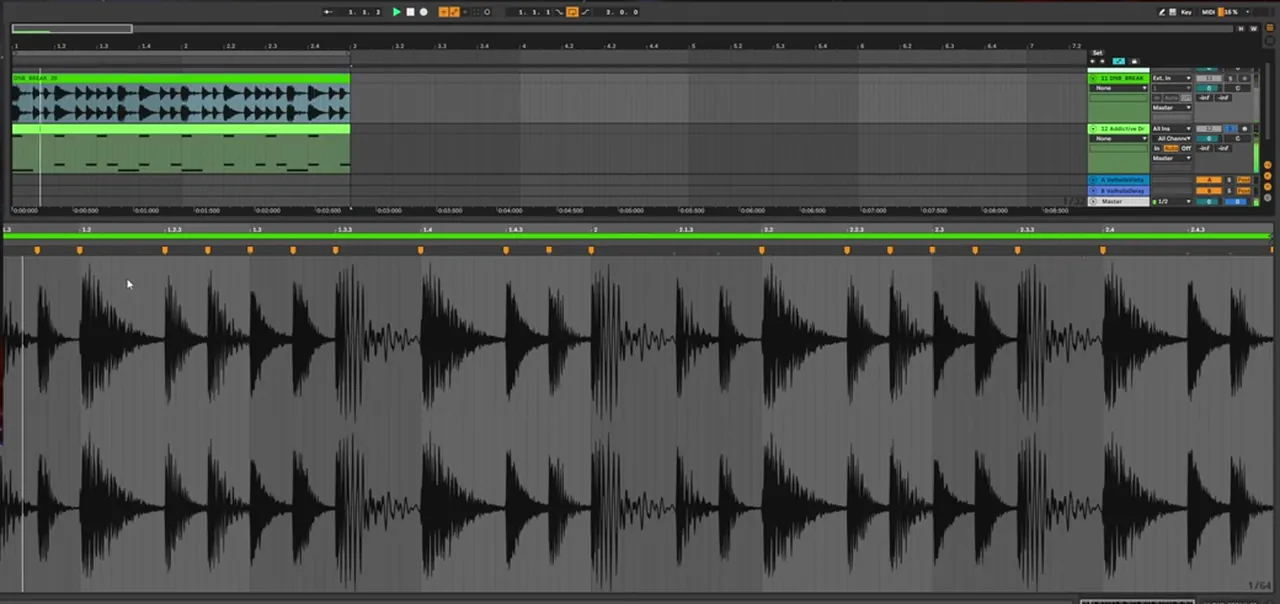Toggle the highlighted automation mode button
The width and height of the screenshot is (1280, 604).
pyautogui.click(x=1118, y=61)
